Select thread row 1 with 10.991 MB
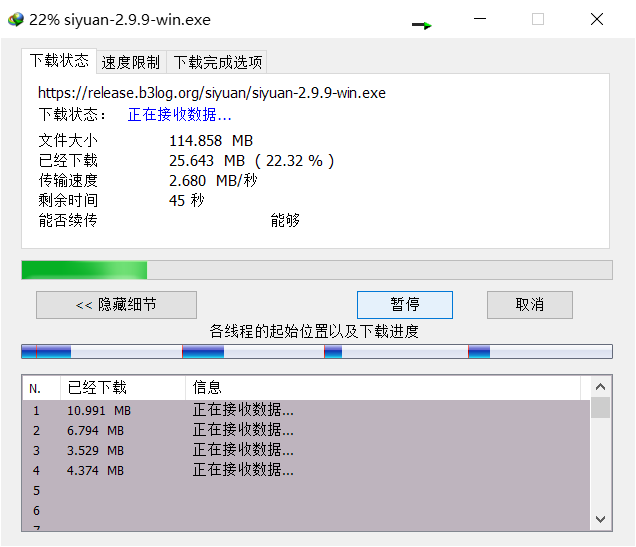 306,410
